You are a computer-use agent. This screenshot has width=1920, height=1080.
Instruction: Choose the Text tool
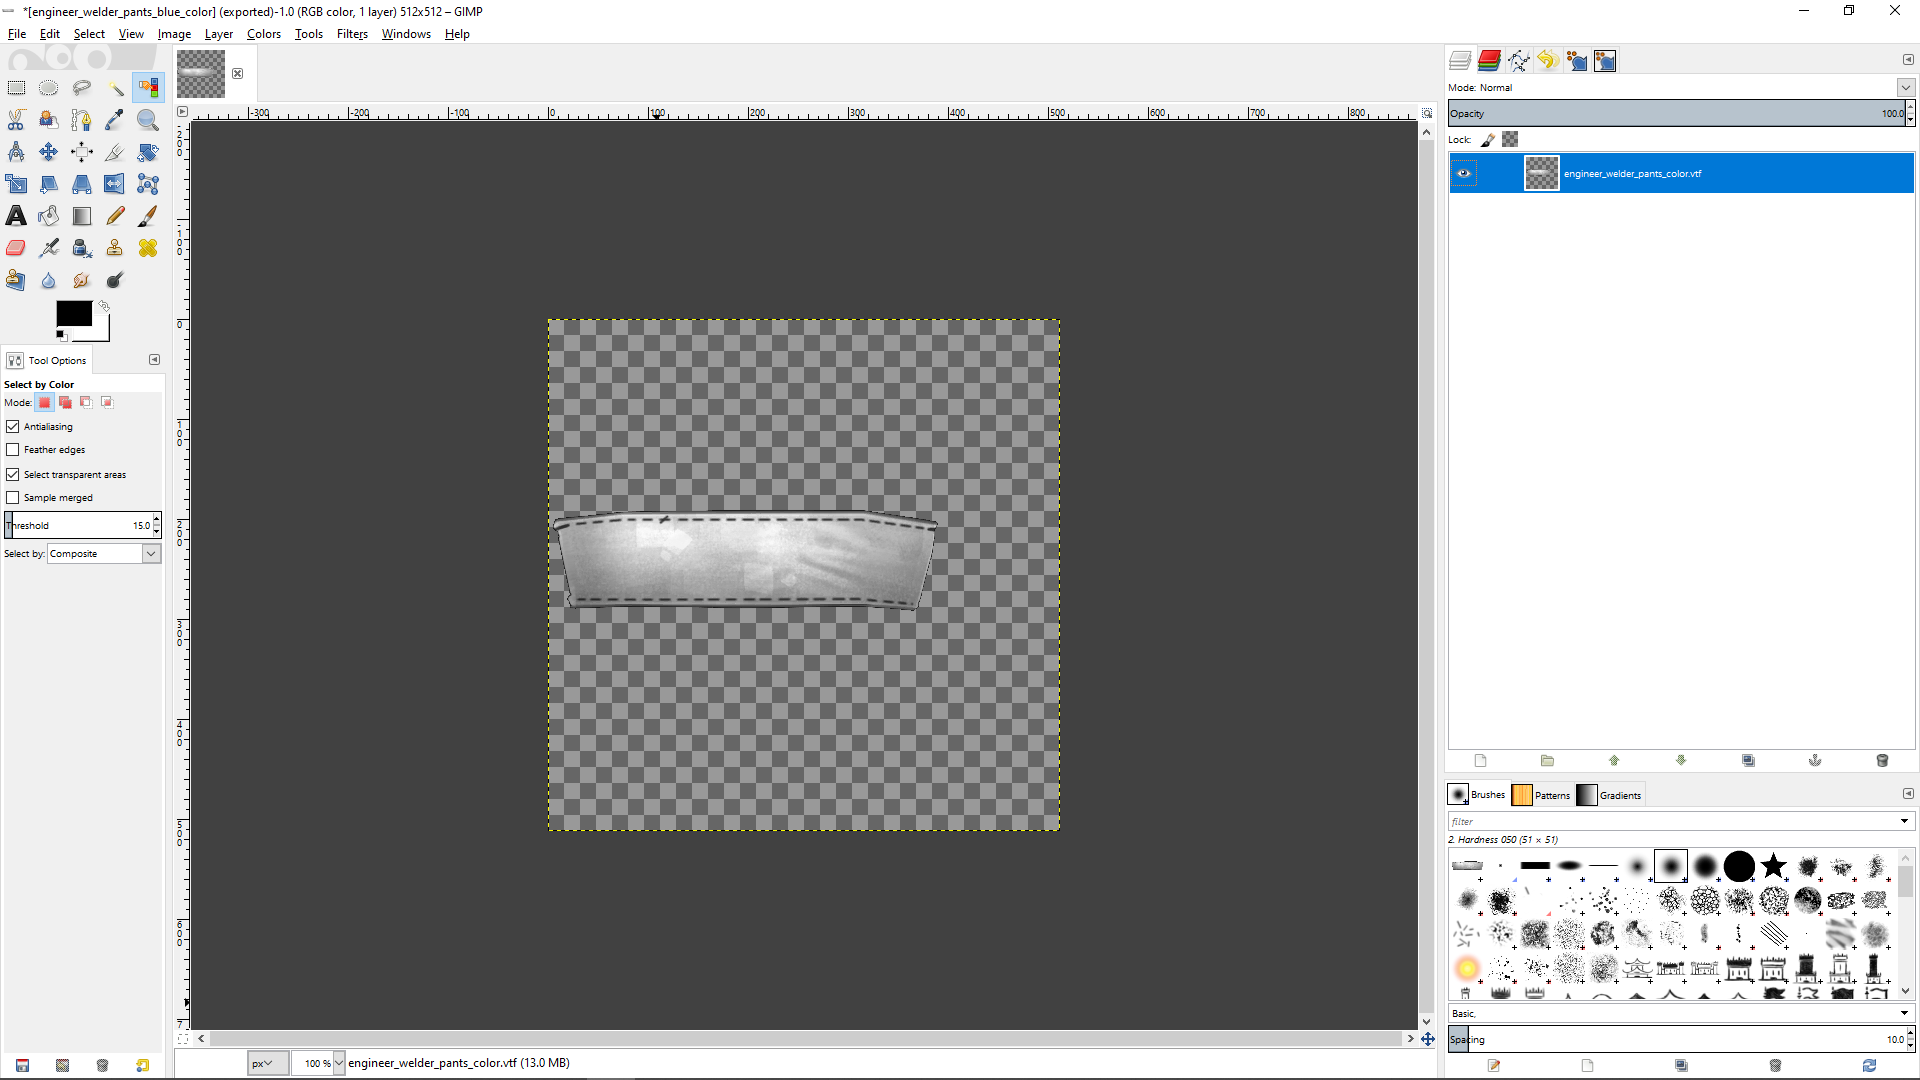coord(16,216)
